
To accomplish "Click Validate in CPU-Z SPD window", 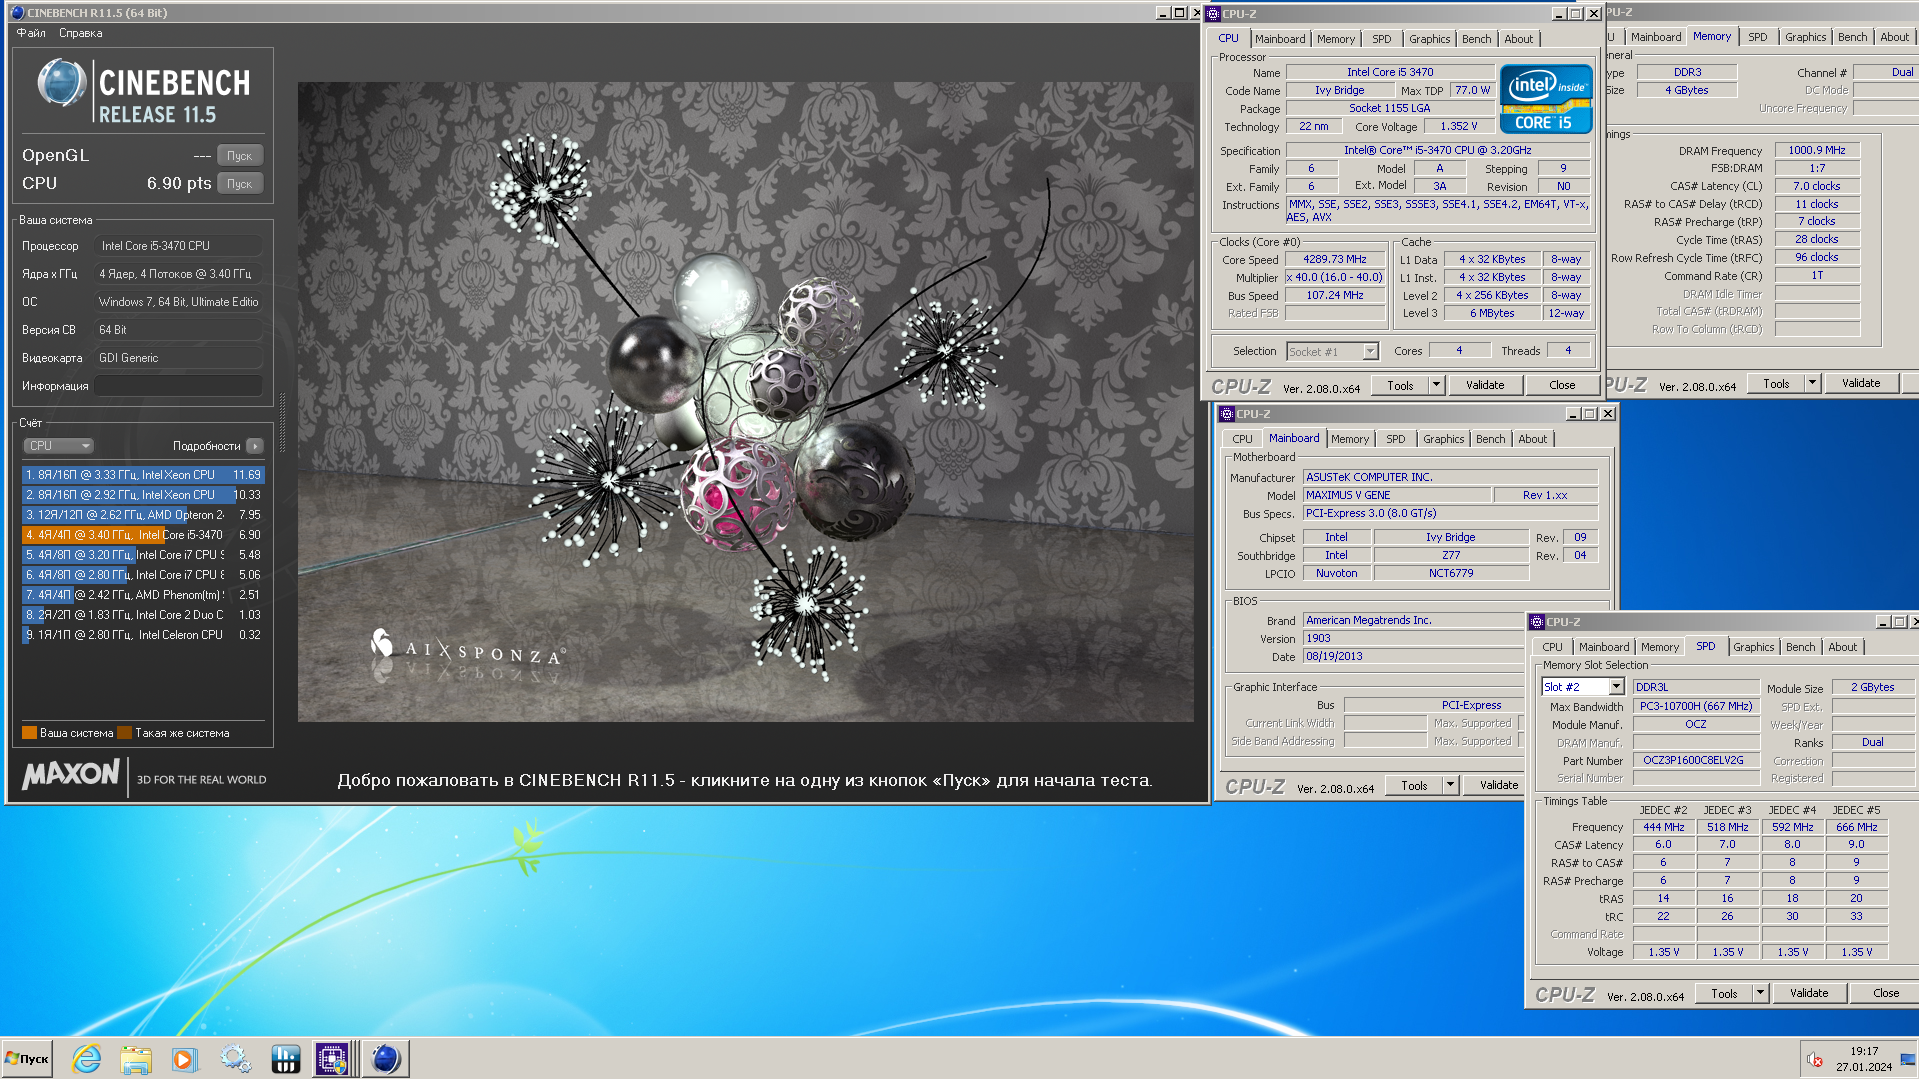I will click(1809, 993).
